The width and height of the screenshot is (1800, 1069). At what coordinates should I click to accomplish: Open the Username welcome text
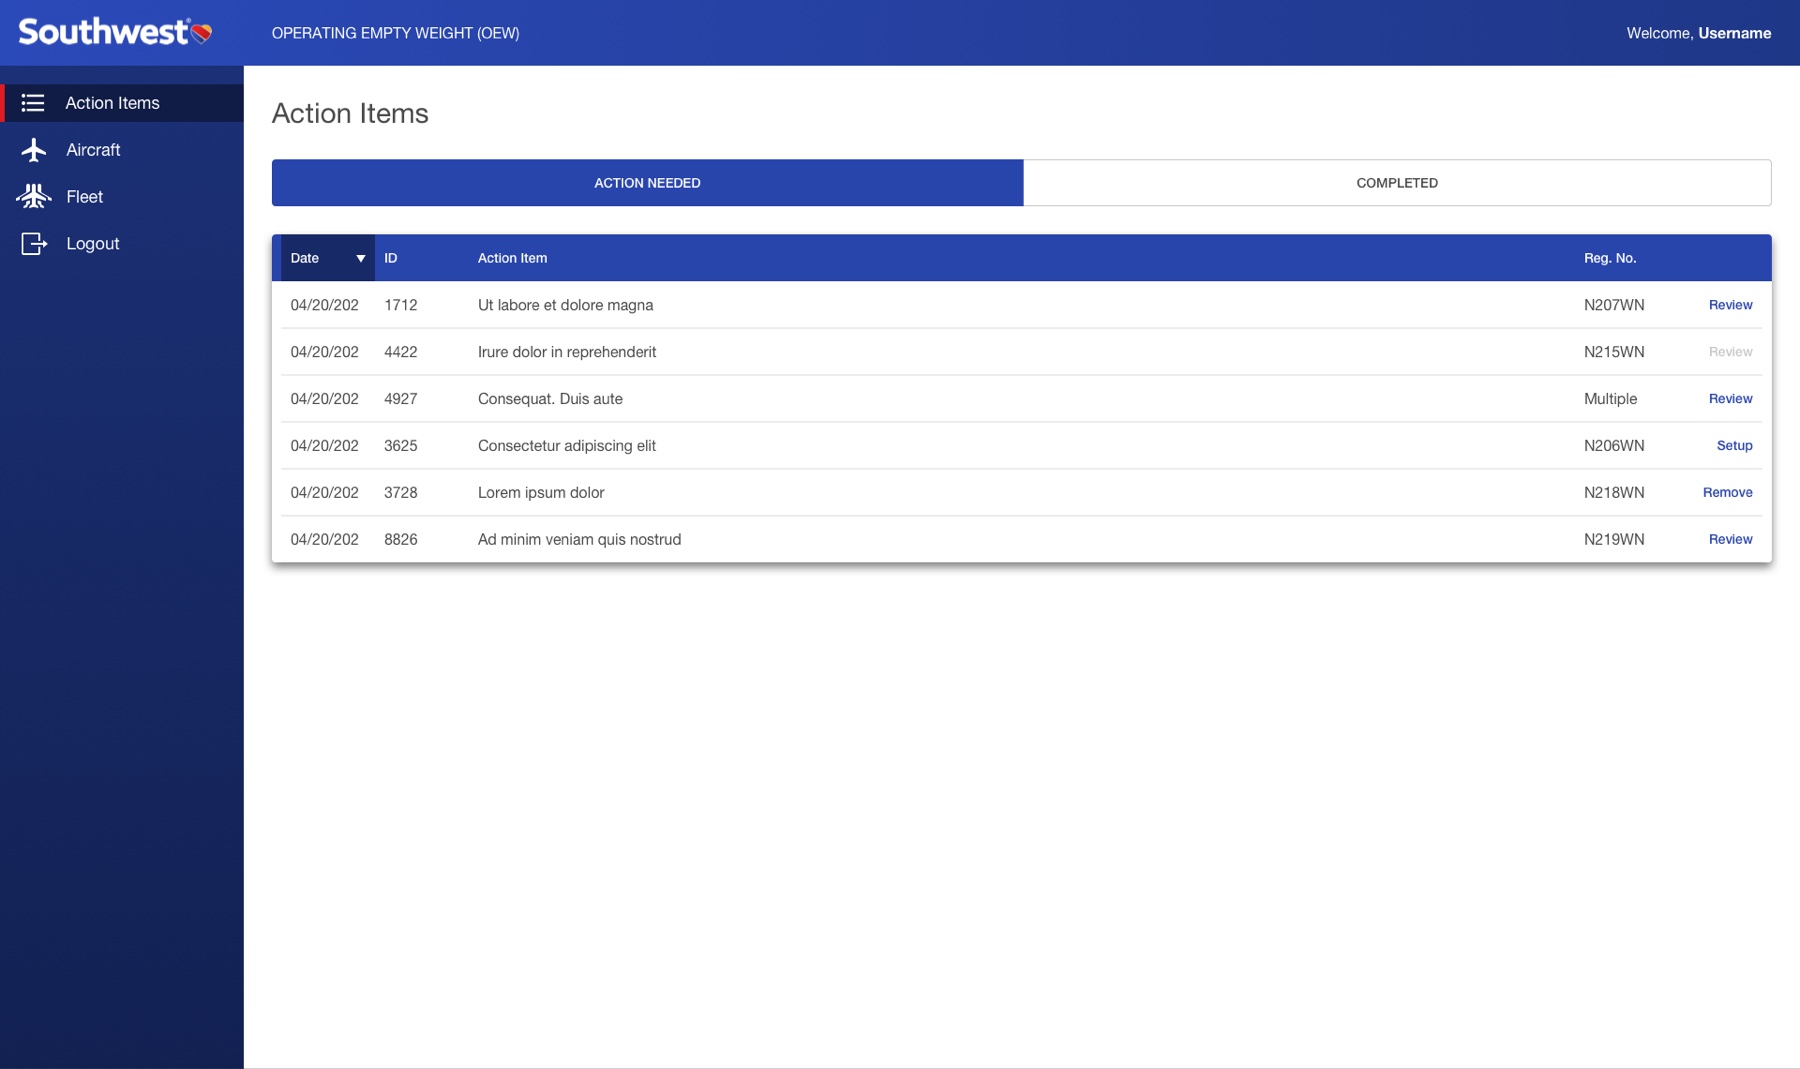click(1733, 33)
